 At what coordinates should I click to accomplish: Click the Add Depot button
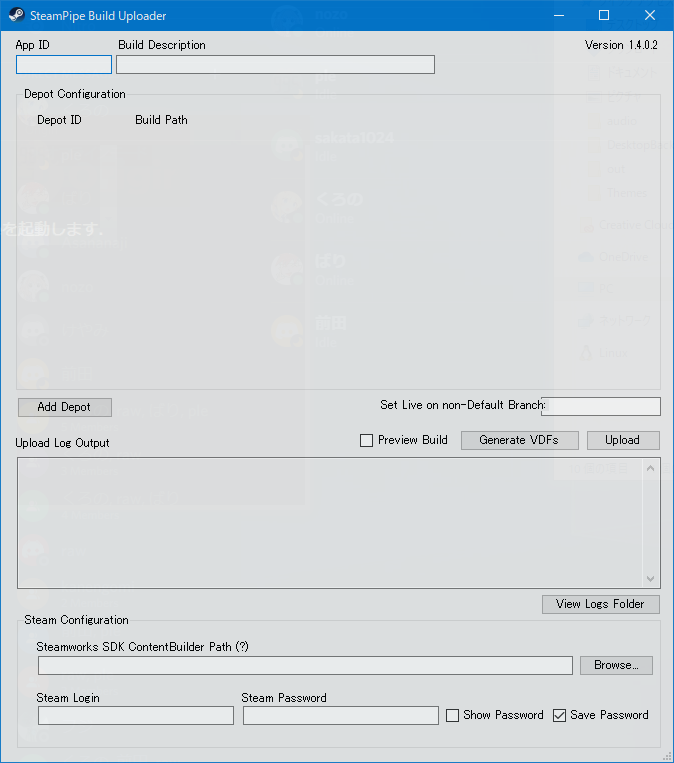65,407
